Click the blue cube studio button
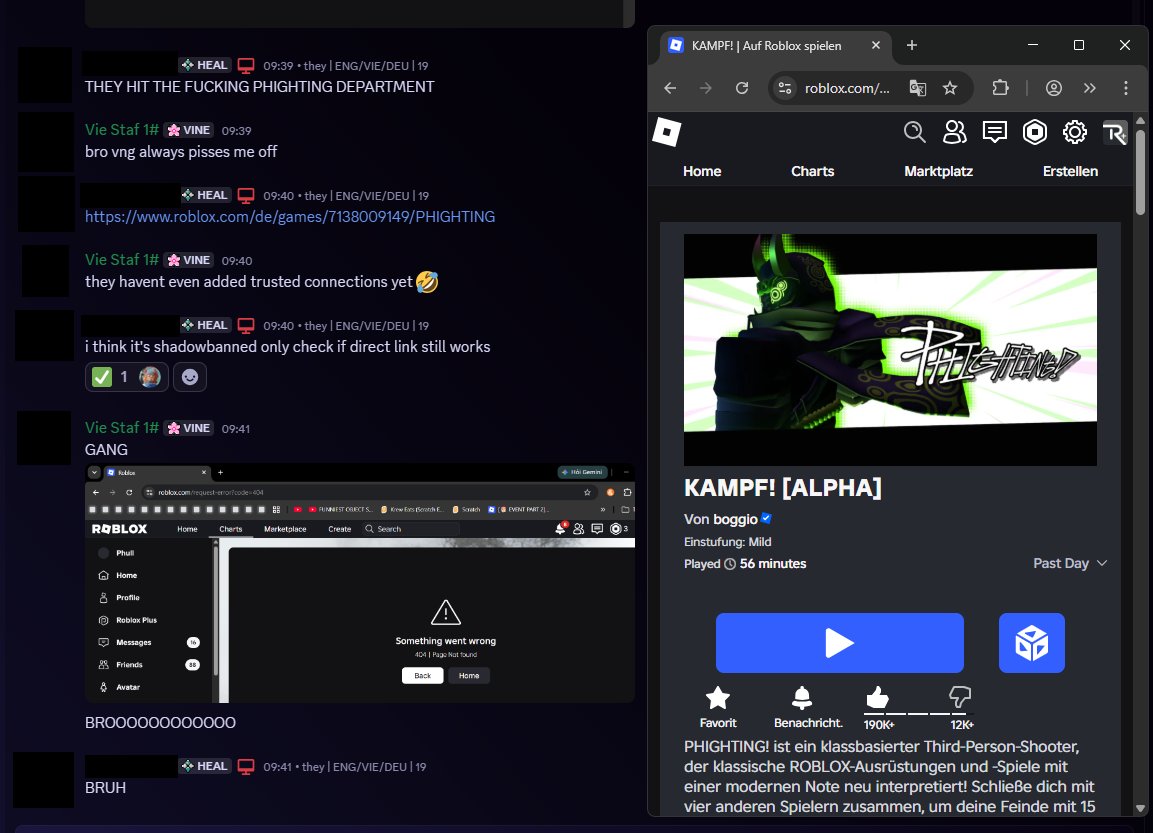The image size is (1153, 833). (1032, 643)
